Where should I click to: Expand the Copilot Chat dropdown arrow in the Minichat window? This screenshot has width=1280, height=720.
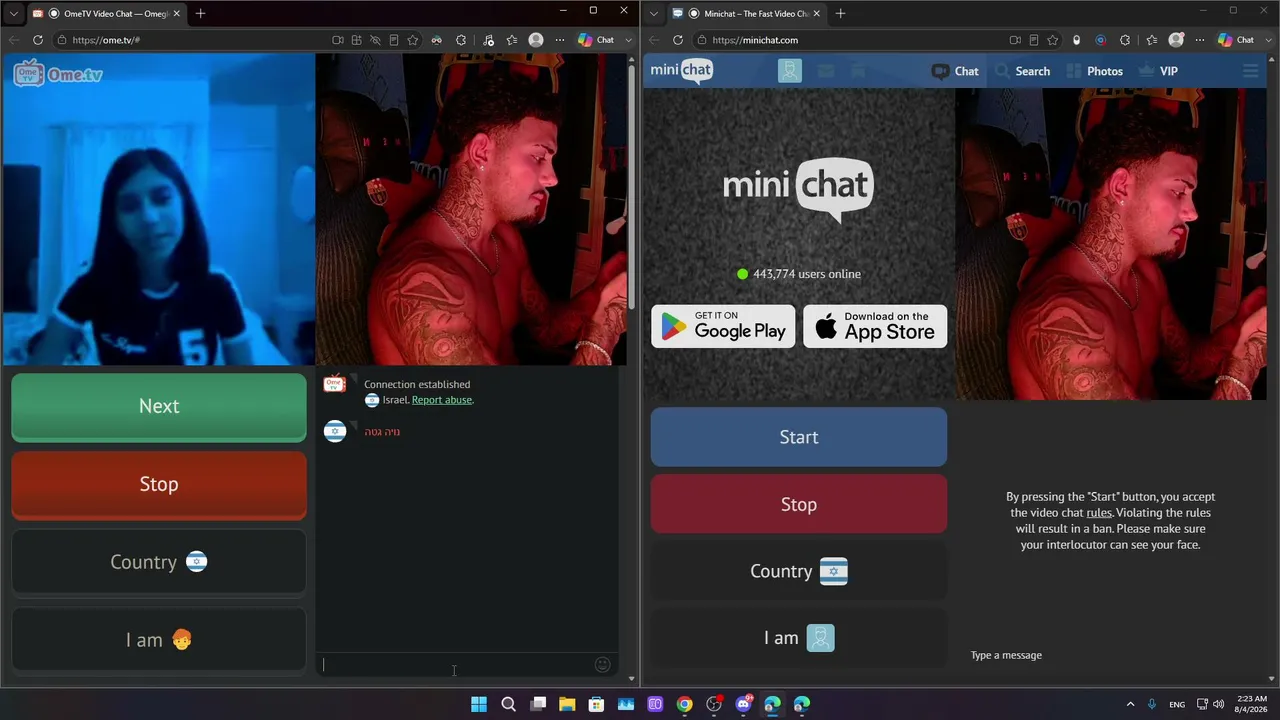pos(1269,40)
